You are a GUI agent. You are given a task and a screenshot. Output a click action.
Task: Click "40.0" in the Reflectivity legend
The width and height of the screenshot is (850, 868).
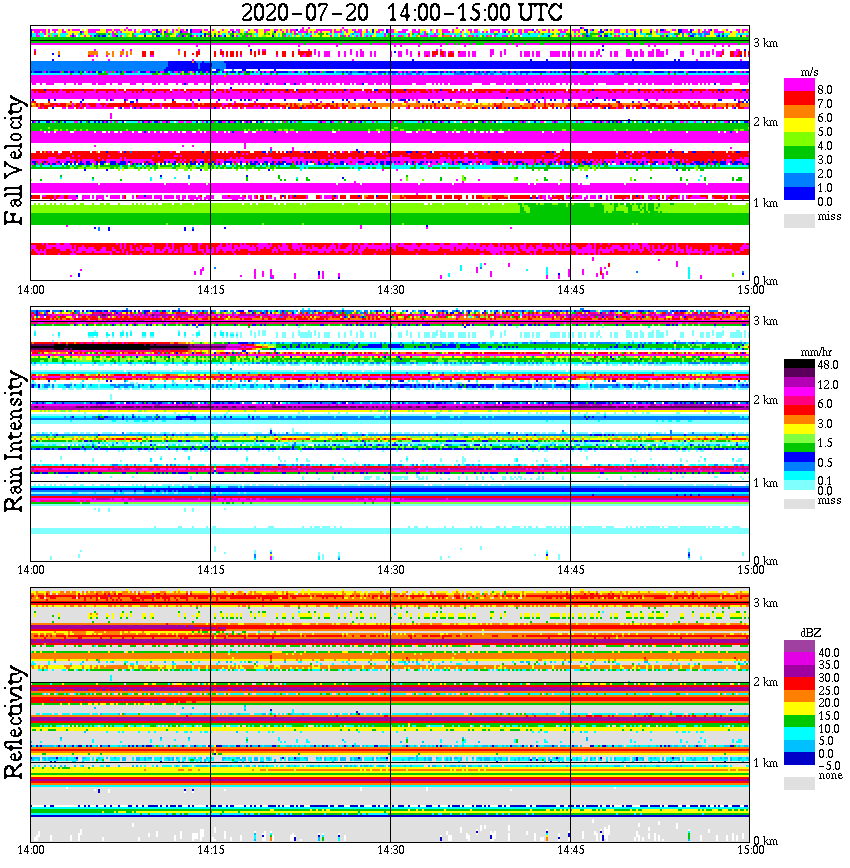click(829, 653)
